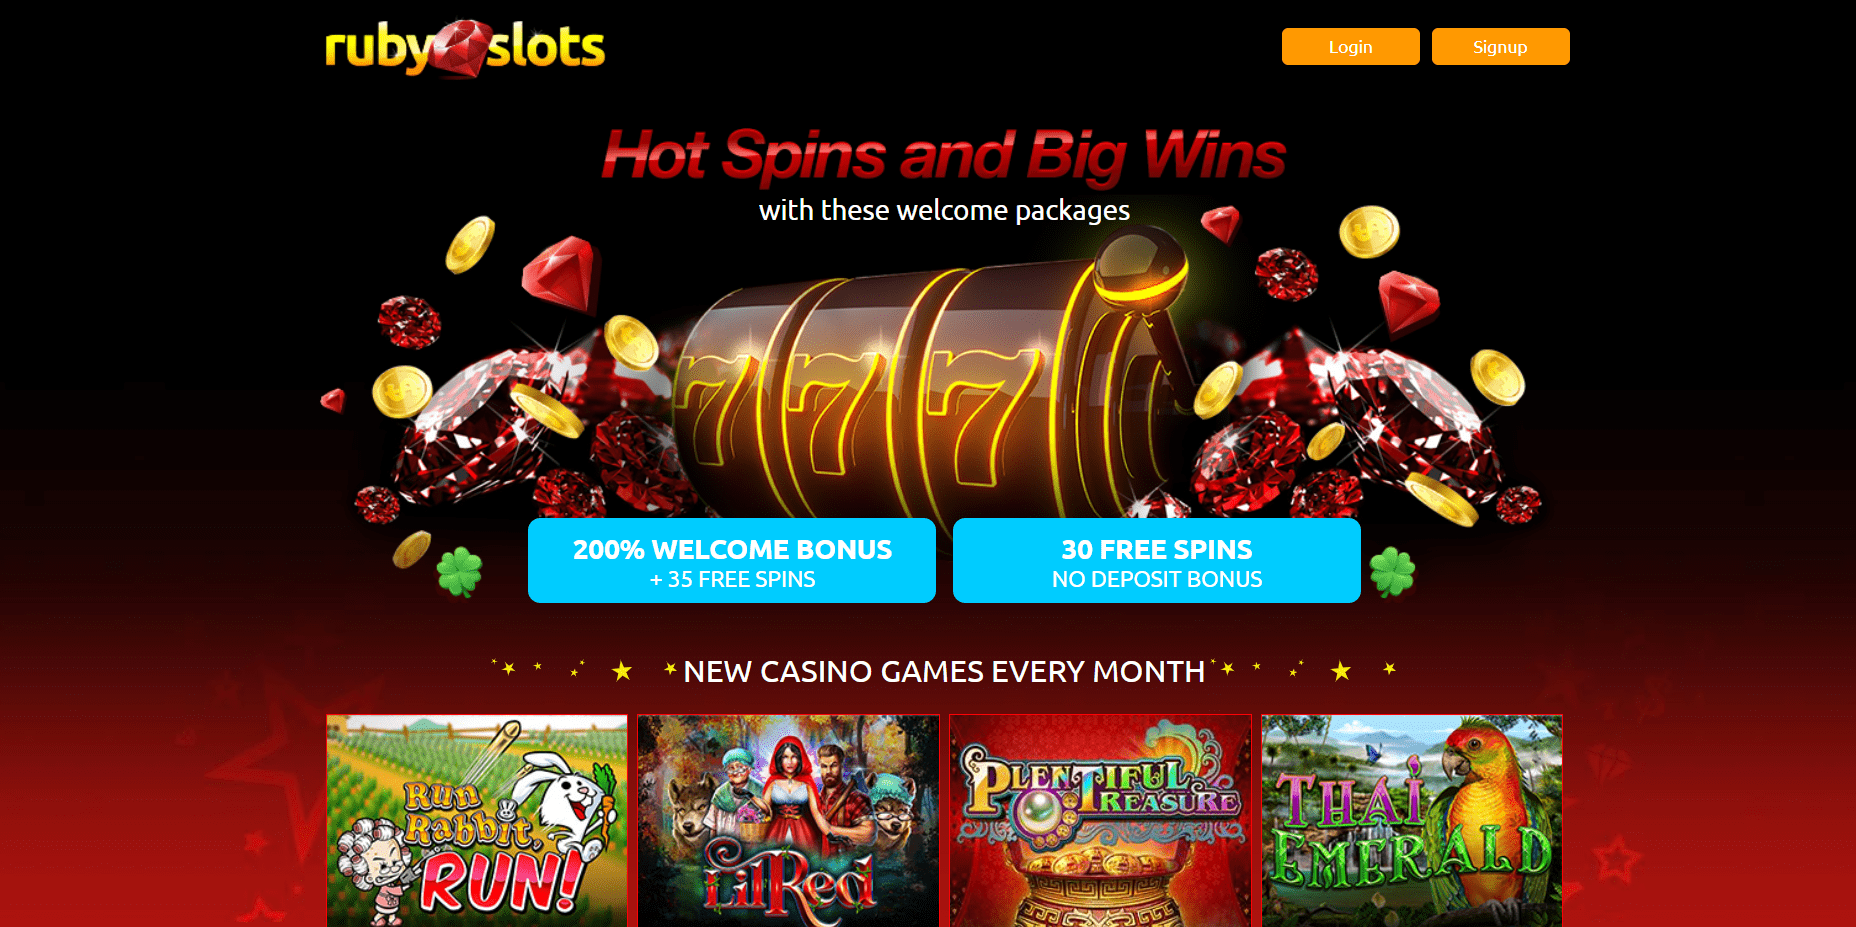
Task: Click the Hot Spins and Big Wins headline
Action: coord(944,156)
